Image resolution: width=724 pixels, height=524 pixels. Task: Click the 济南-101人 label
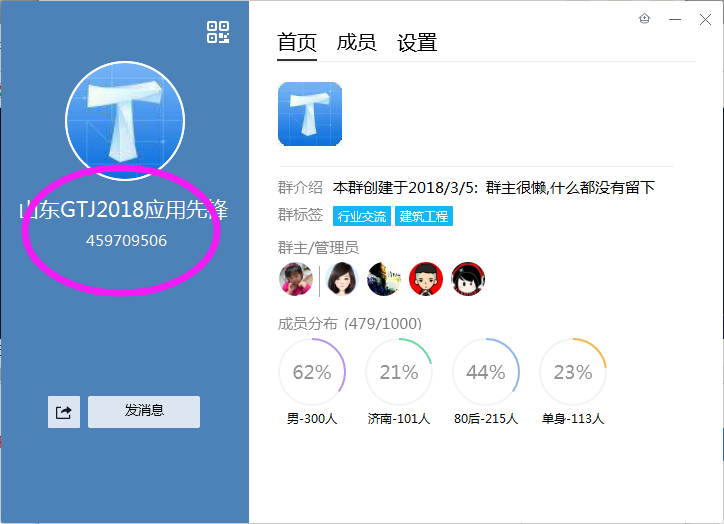tap(399, 419)
